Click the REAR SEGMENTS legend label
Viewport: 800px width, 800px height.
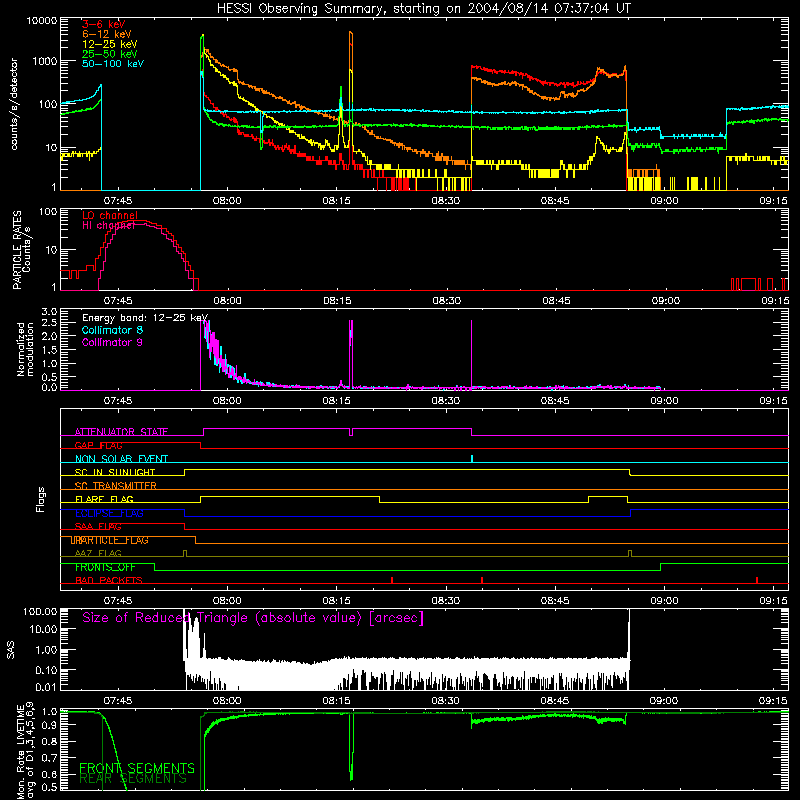click(x=133, y=779)
